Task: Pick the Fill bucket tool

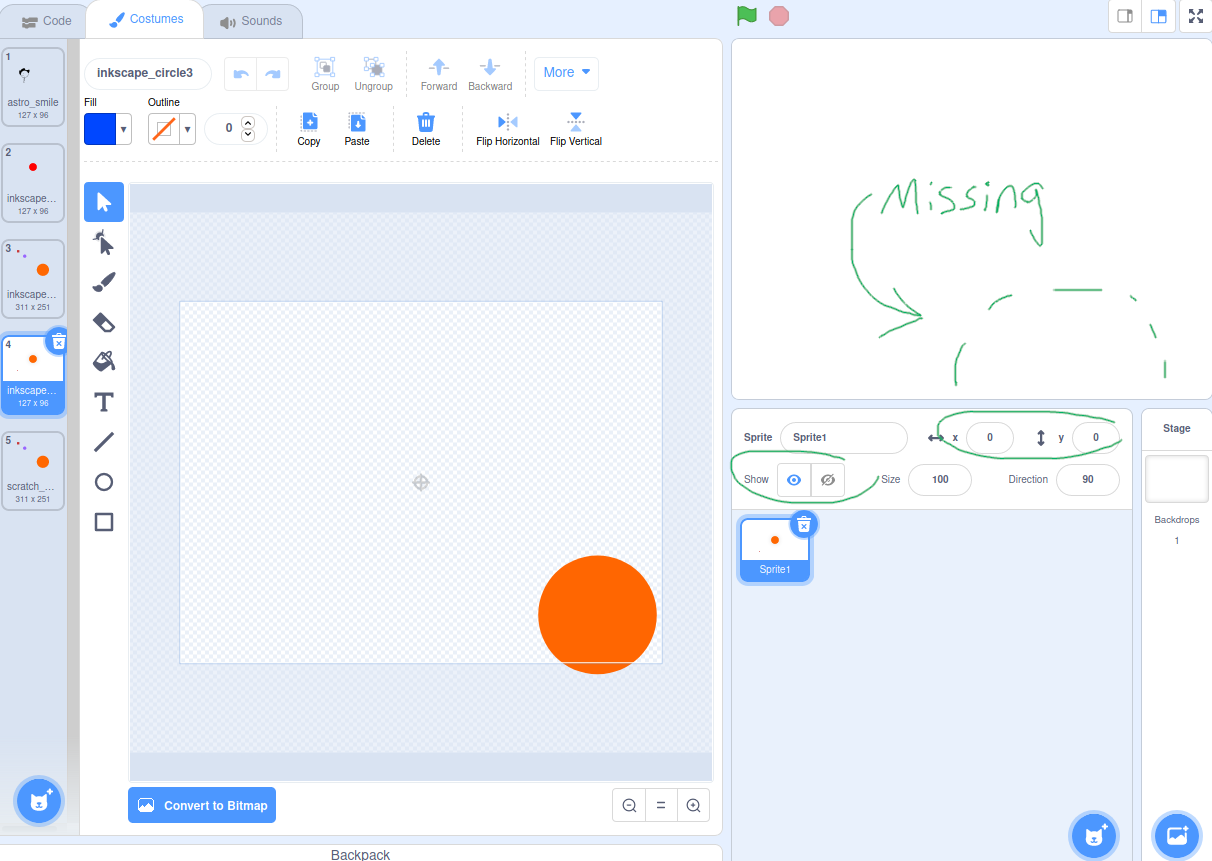Action: (x=103, y=361)
